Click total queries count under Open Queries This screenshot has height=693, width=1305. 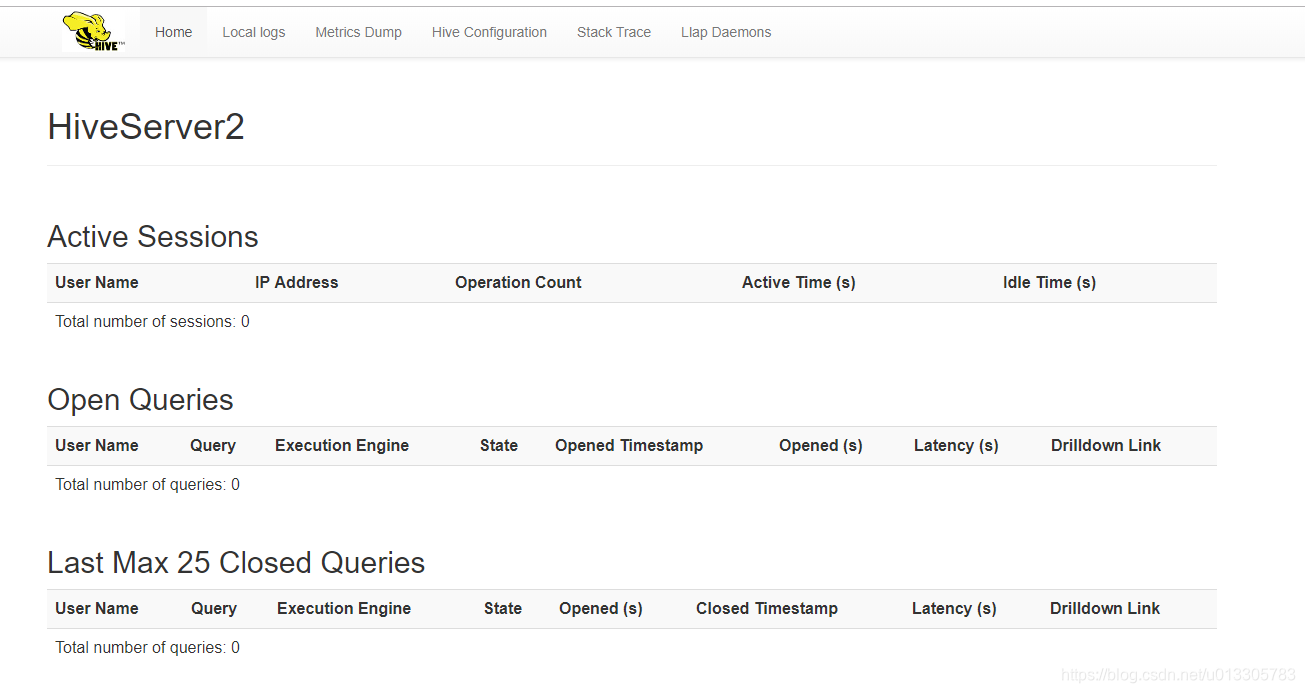point(147,484)
